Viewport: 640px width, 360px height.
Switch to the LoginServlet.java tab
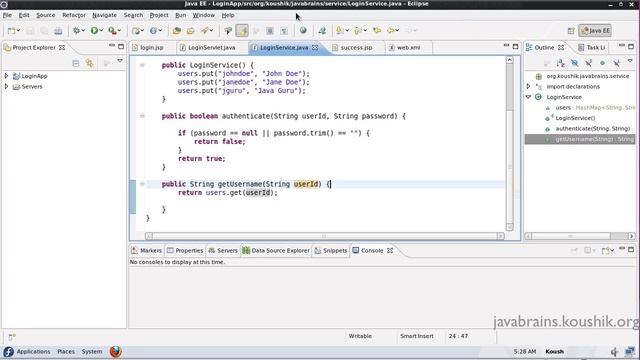tap(211, 48)
